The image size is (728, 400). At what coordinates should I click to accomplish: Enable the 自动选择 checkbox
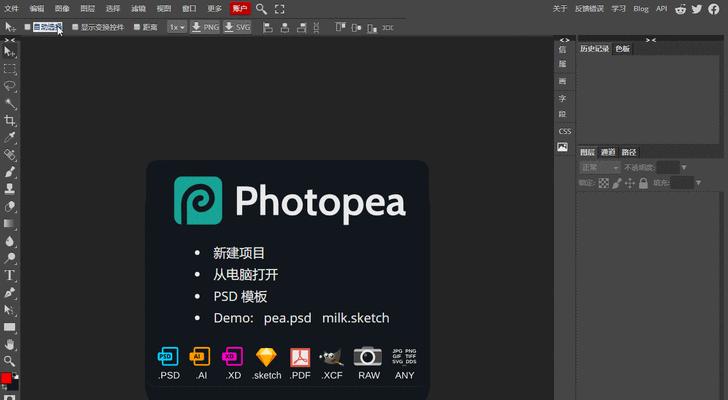27,27
